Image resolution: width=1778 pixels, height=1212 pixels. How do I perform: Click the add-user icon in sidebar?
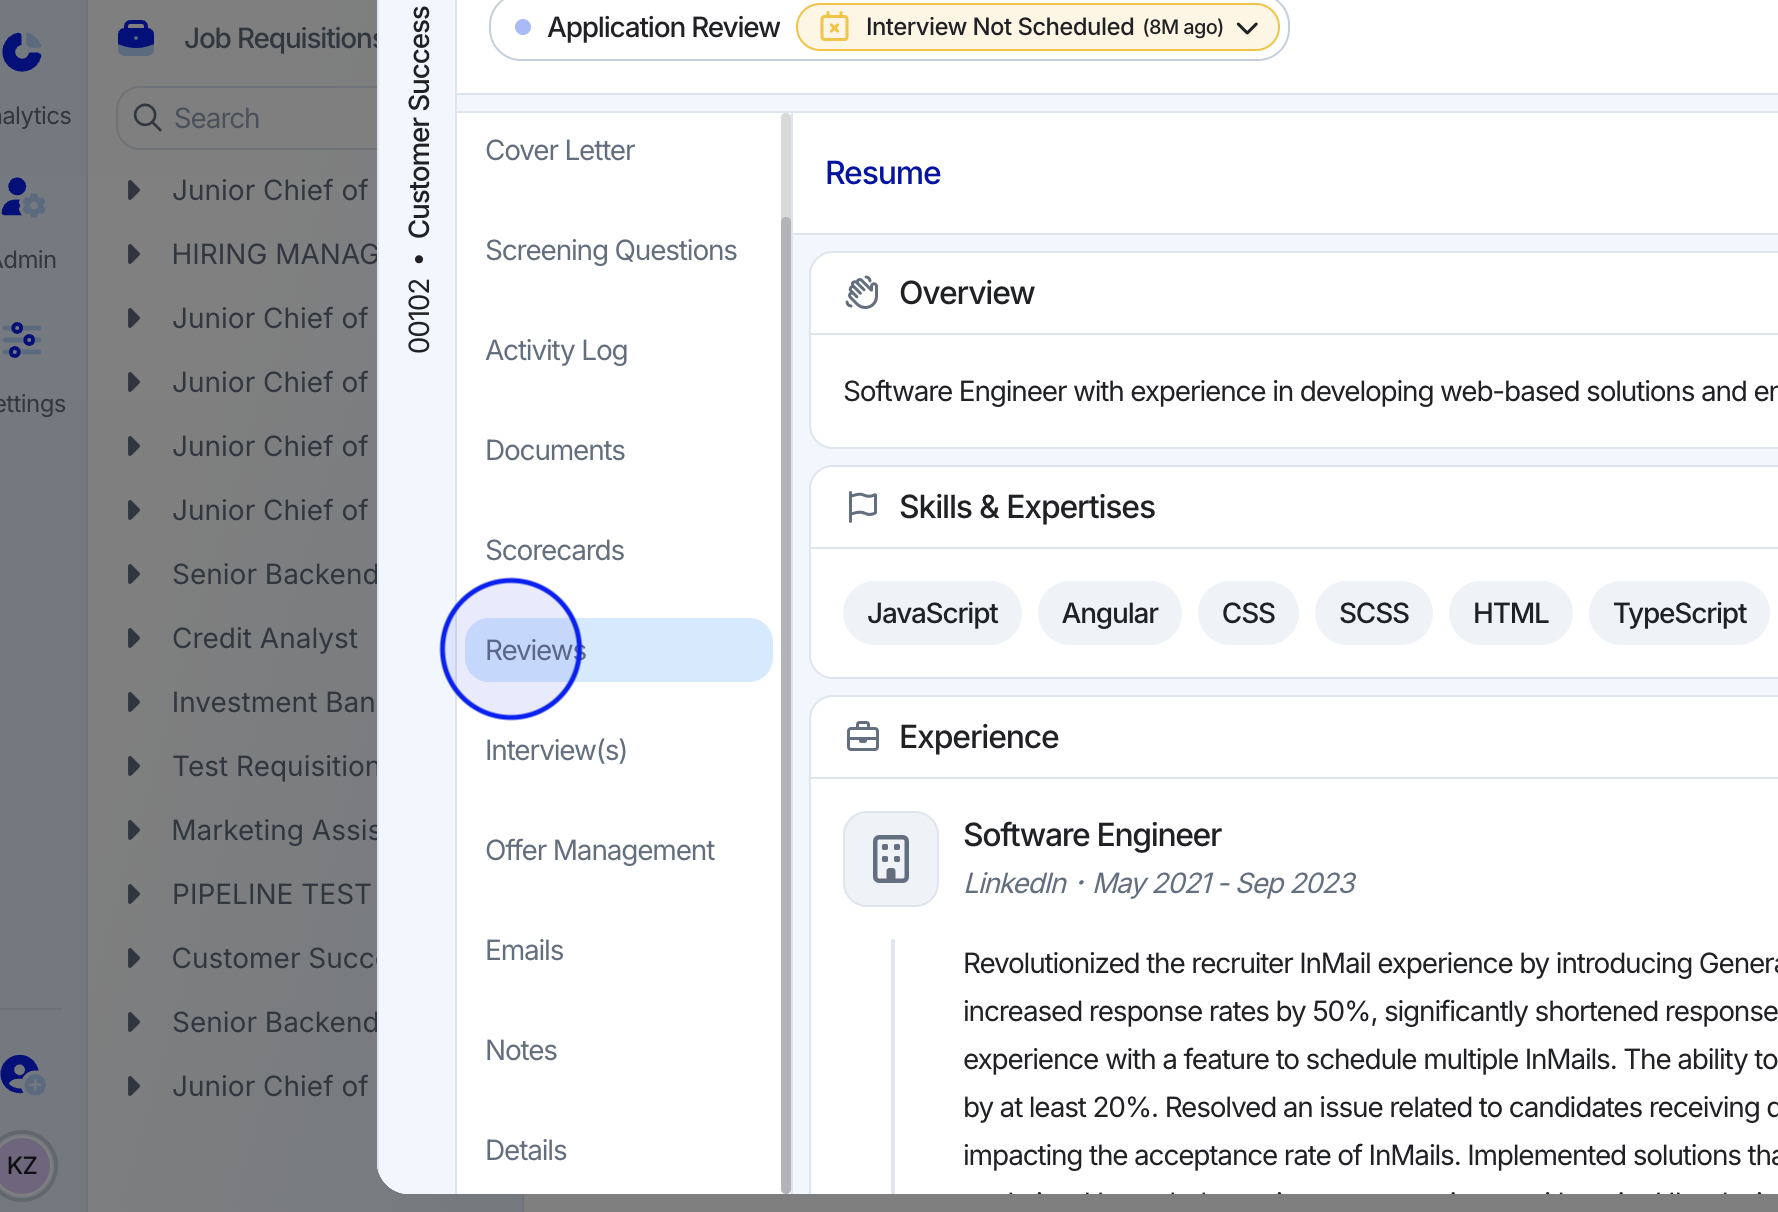tap(22, 1075)
